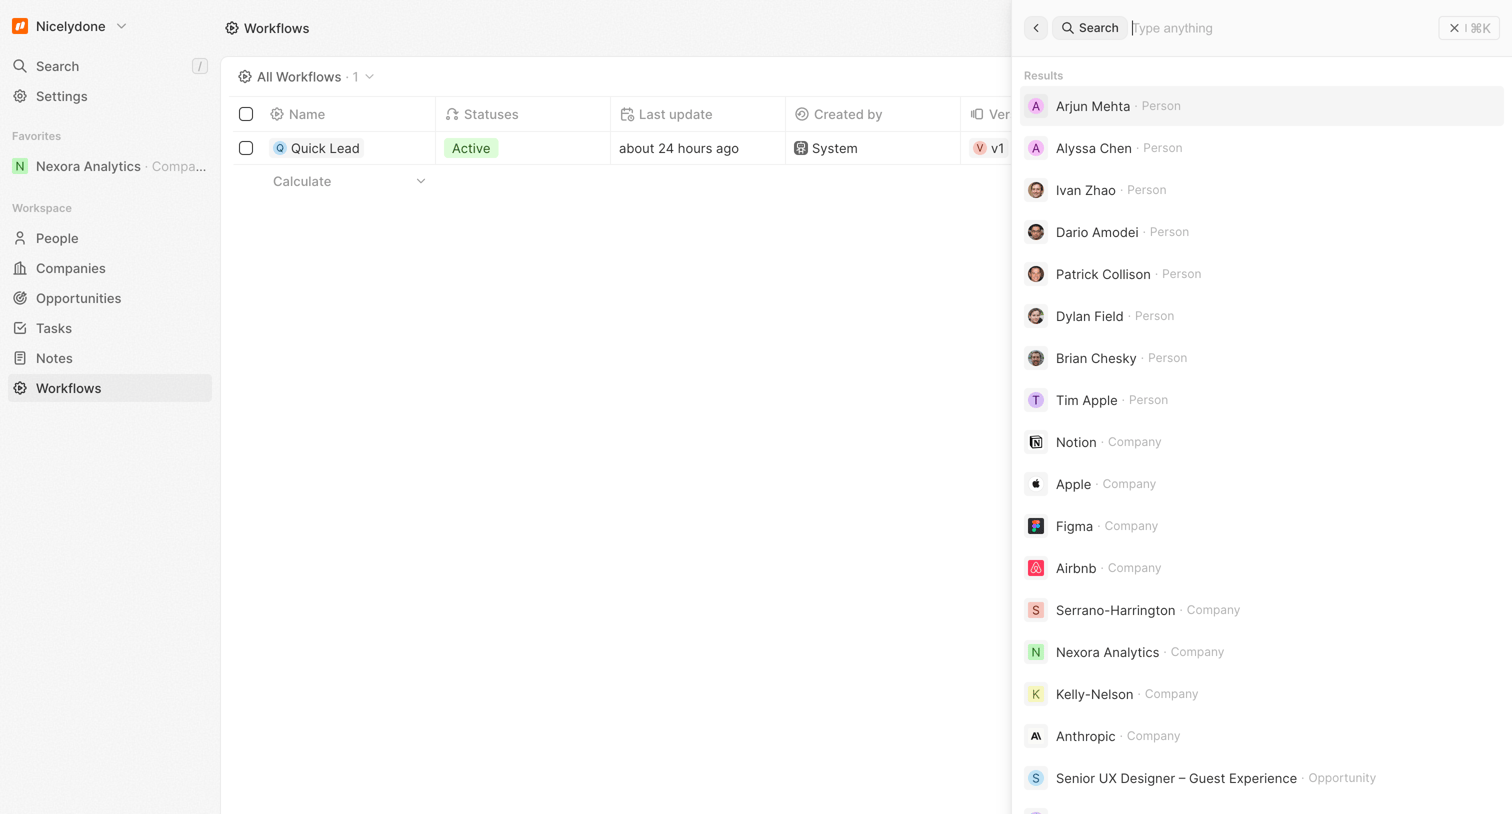This screenshot has width=1512, height=814.
Task: Select Kelly-Nelson company result
Action: point(1262,694)
